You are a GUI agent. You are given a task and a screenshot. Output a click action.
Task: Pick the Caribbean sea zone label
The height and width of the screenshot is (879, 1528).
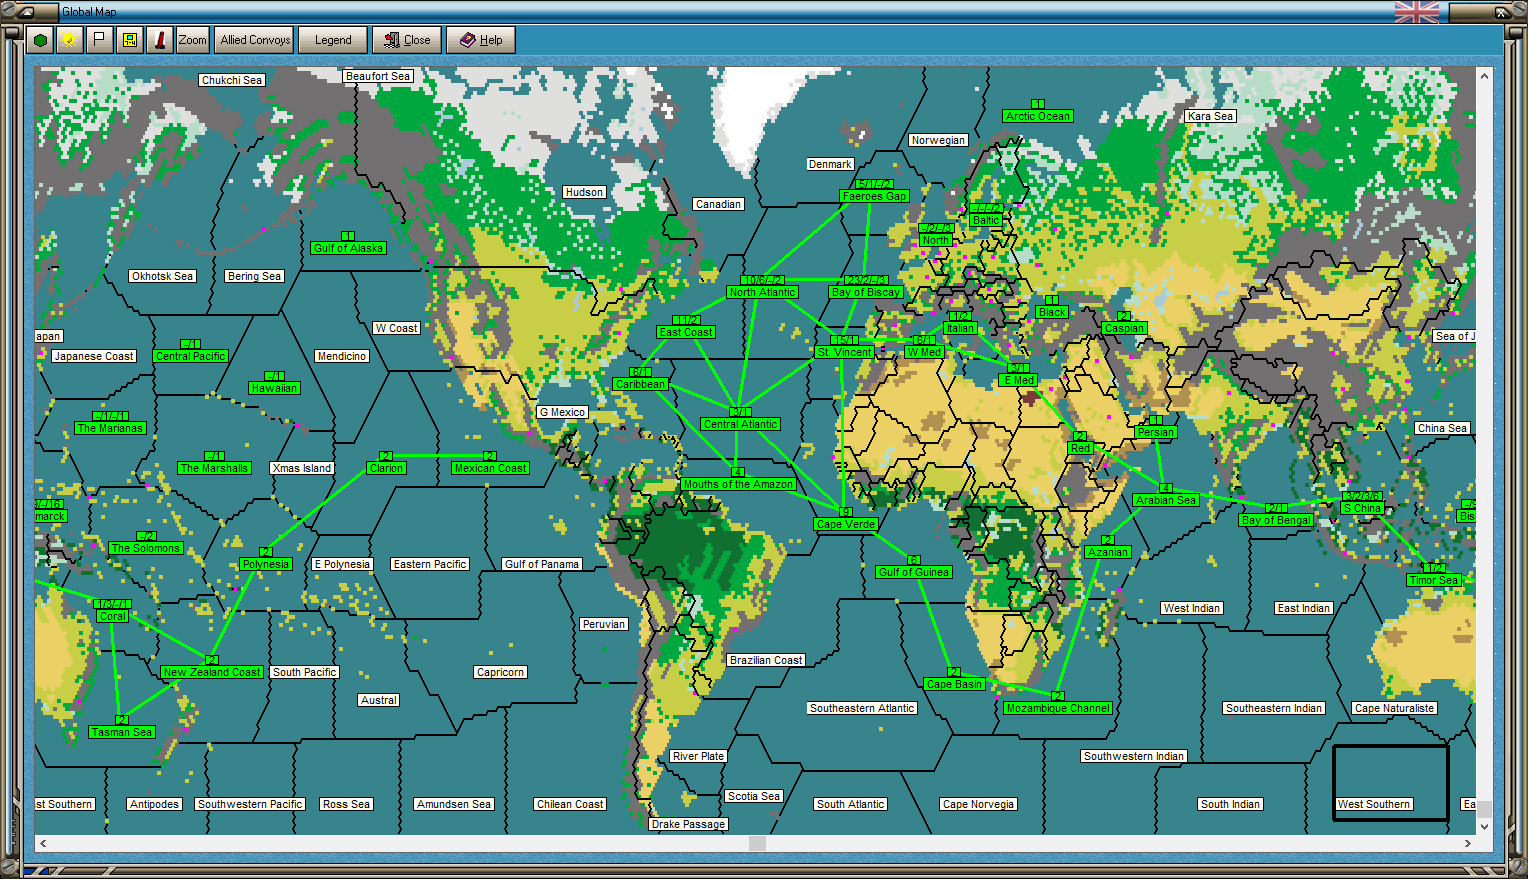tap(641, 384)
